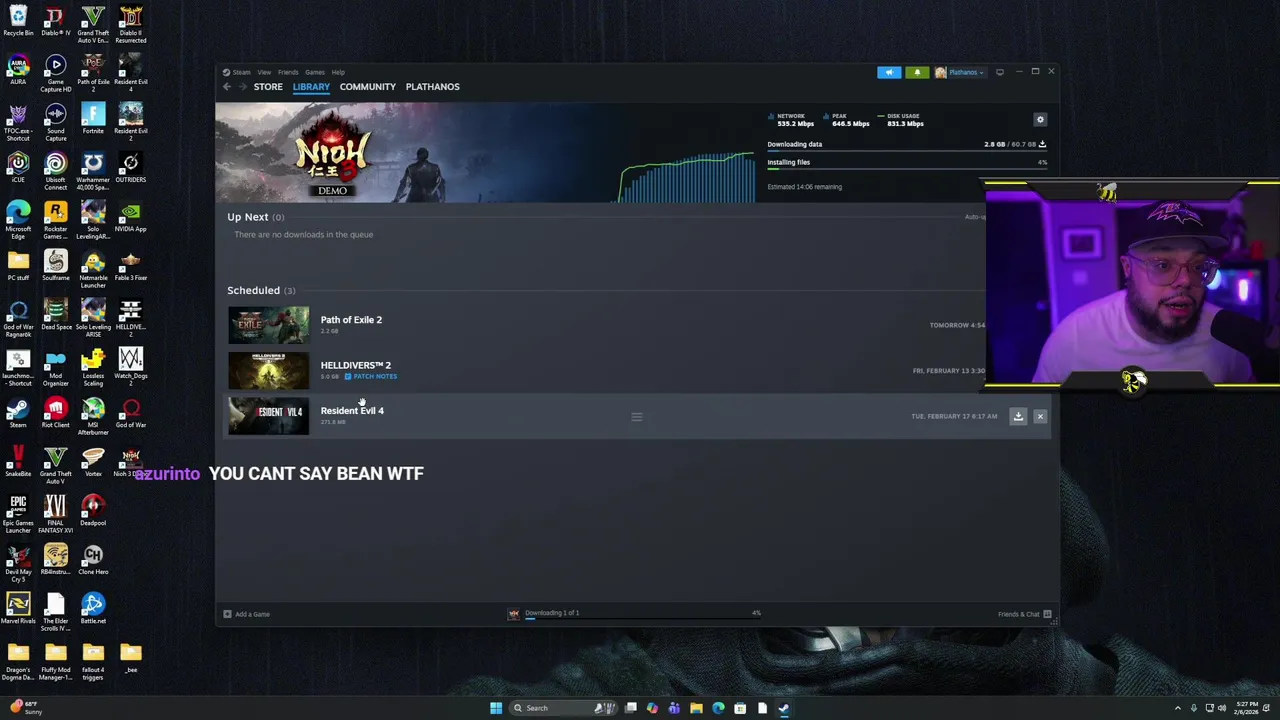
Task: Open Lossless Scaling duck icon
Action: (x=93, y=368)
